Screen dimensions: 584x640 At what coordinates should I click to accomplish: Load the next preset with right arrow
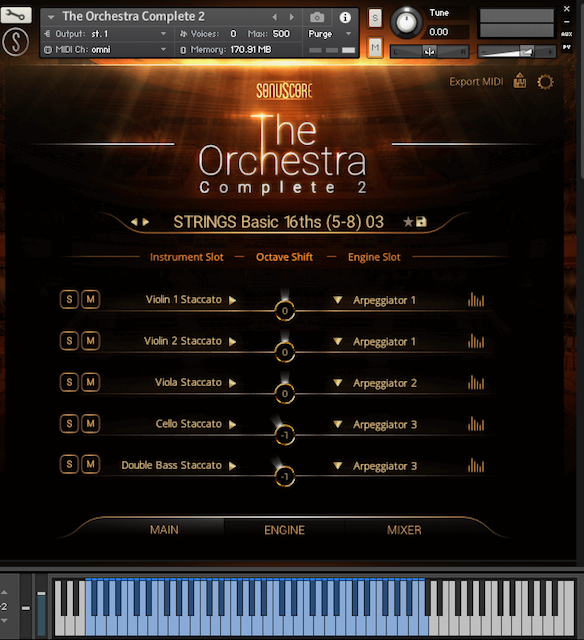point(146,222)
